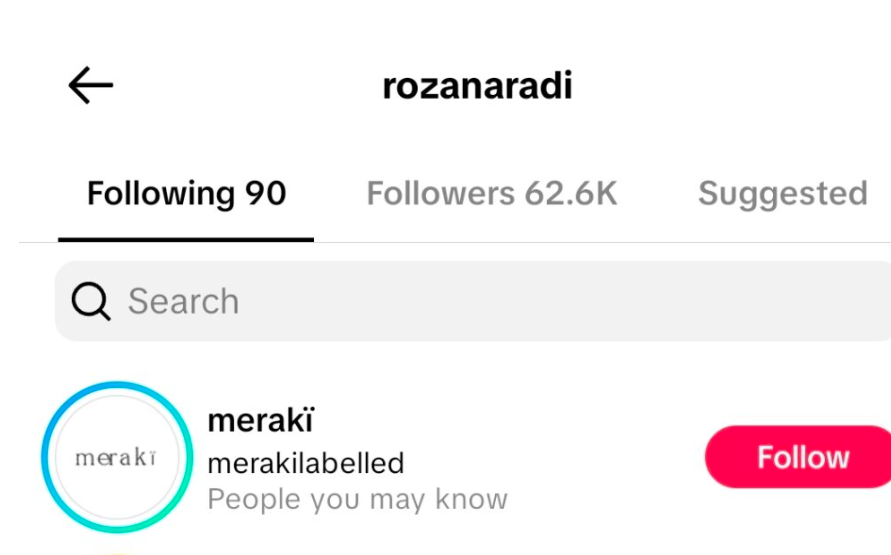Click the merakilabelled username text
891x555 pixels.
(306, 463)
